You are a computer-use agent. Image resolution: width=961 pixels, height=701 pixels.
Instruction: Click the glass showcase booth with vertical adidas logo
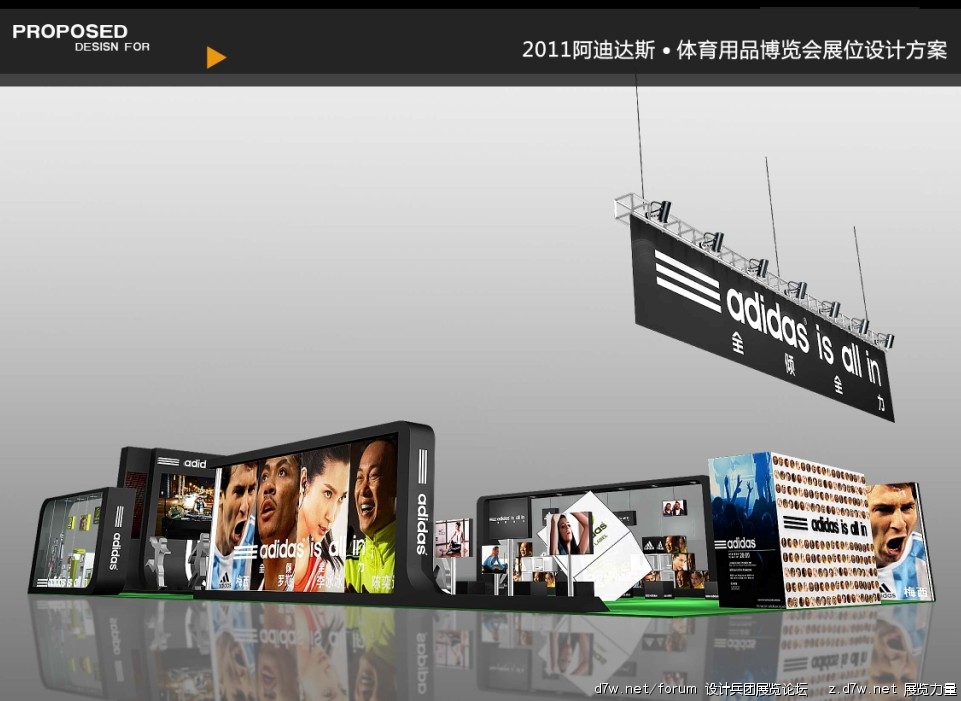pos(82,540)
